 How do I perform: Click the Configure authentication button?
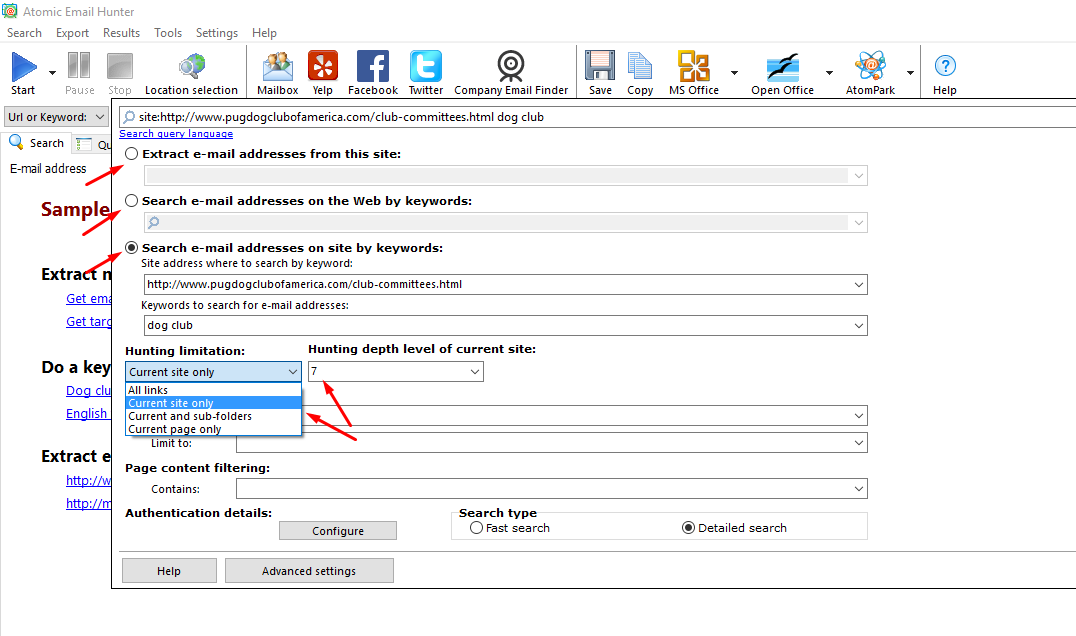point(338,530)
